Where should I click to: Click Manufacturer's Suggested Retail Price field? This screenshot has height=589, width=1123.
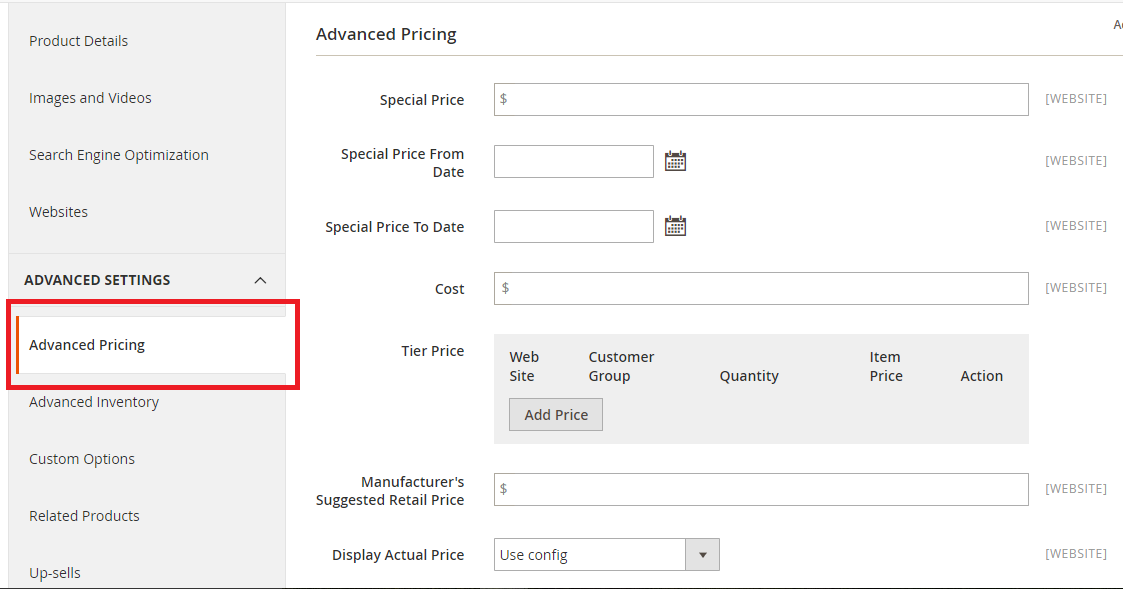(x=760, y=489)
